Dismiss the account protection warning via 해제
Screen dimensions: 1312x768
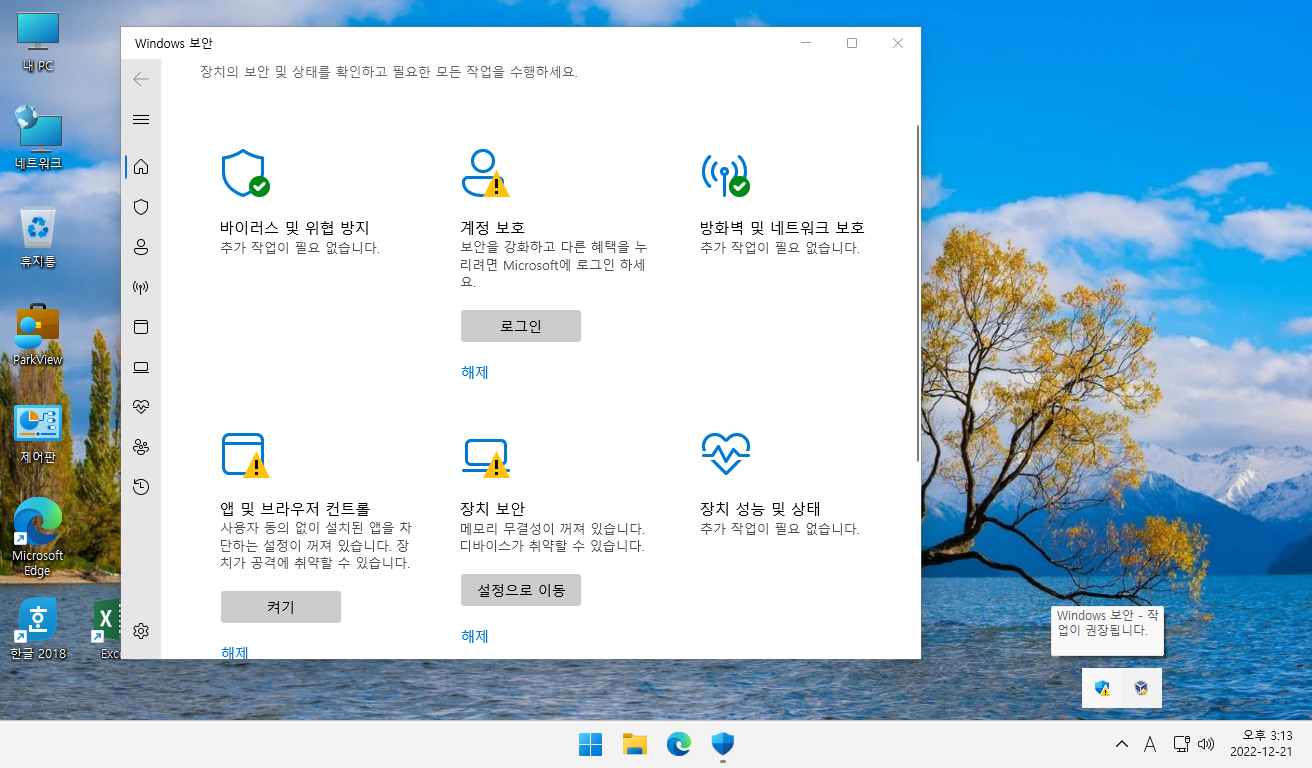[x=475, y=372]
